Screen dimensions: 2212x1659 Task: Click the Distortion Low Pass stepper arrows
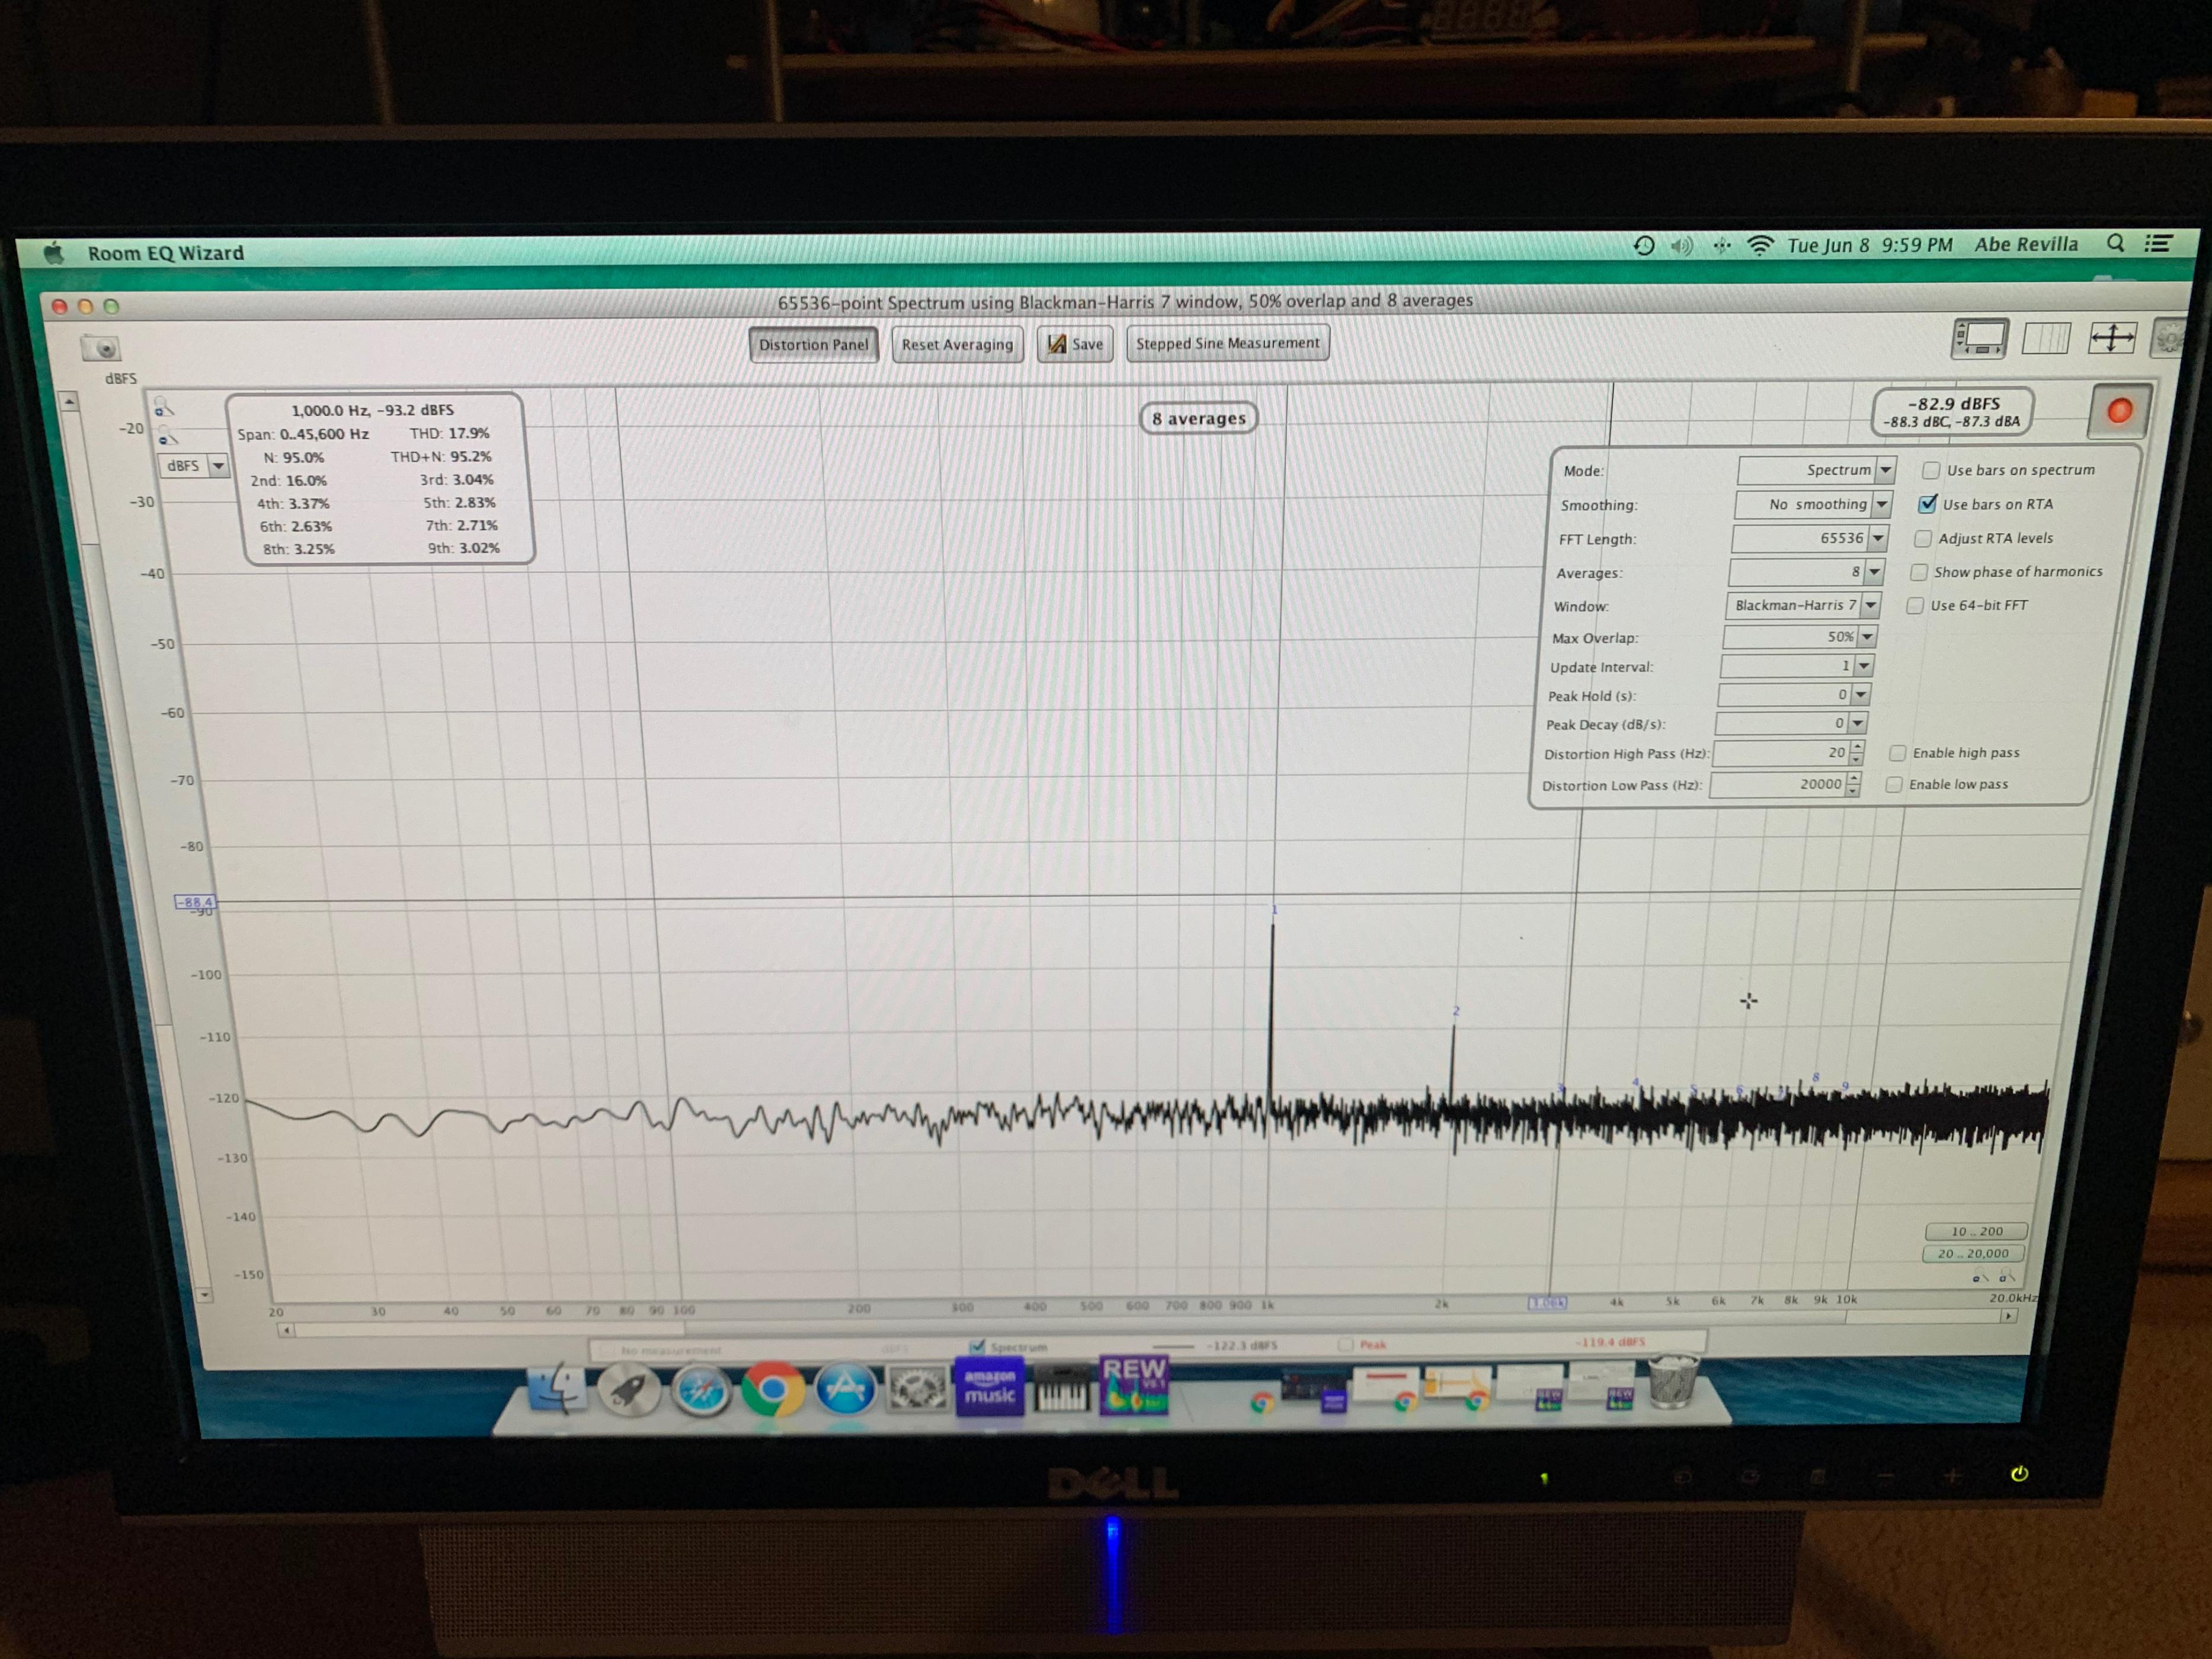click(1853, 785)
